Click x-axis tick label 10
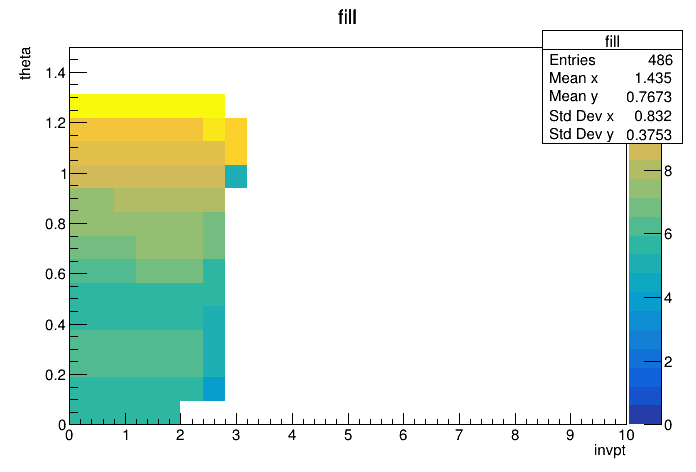 [626, 435]
